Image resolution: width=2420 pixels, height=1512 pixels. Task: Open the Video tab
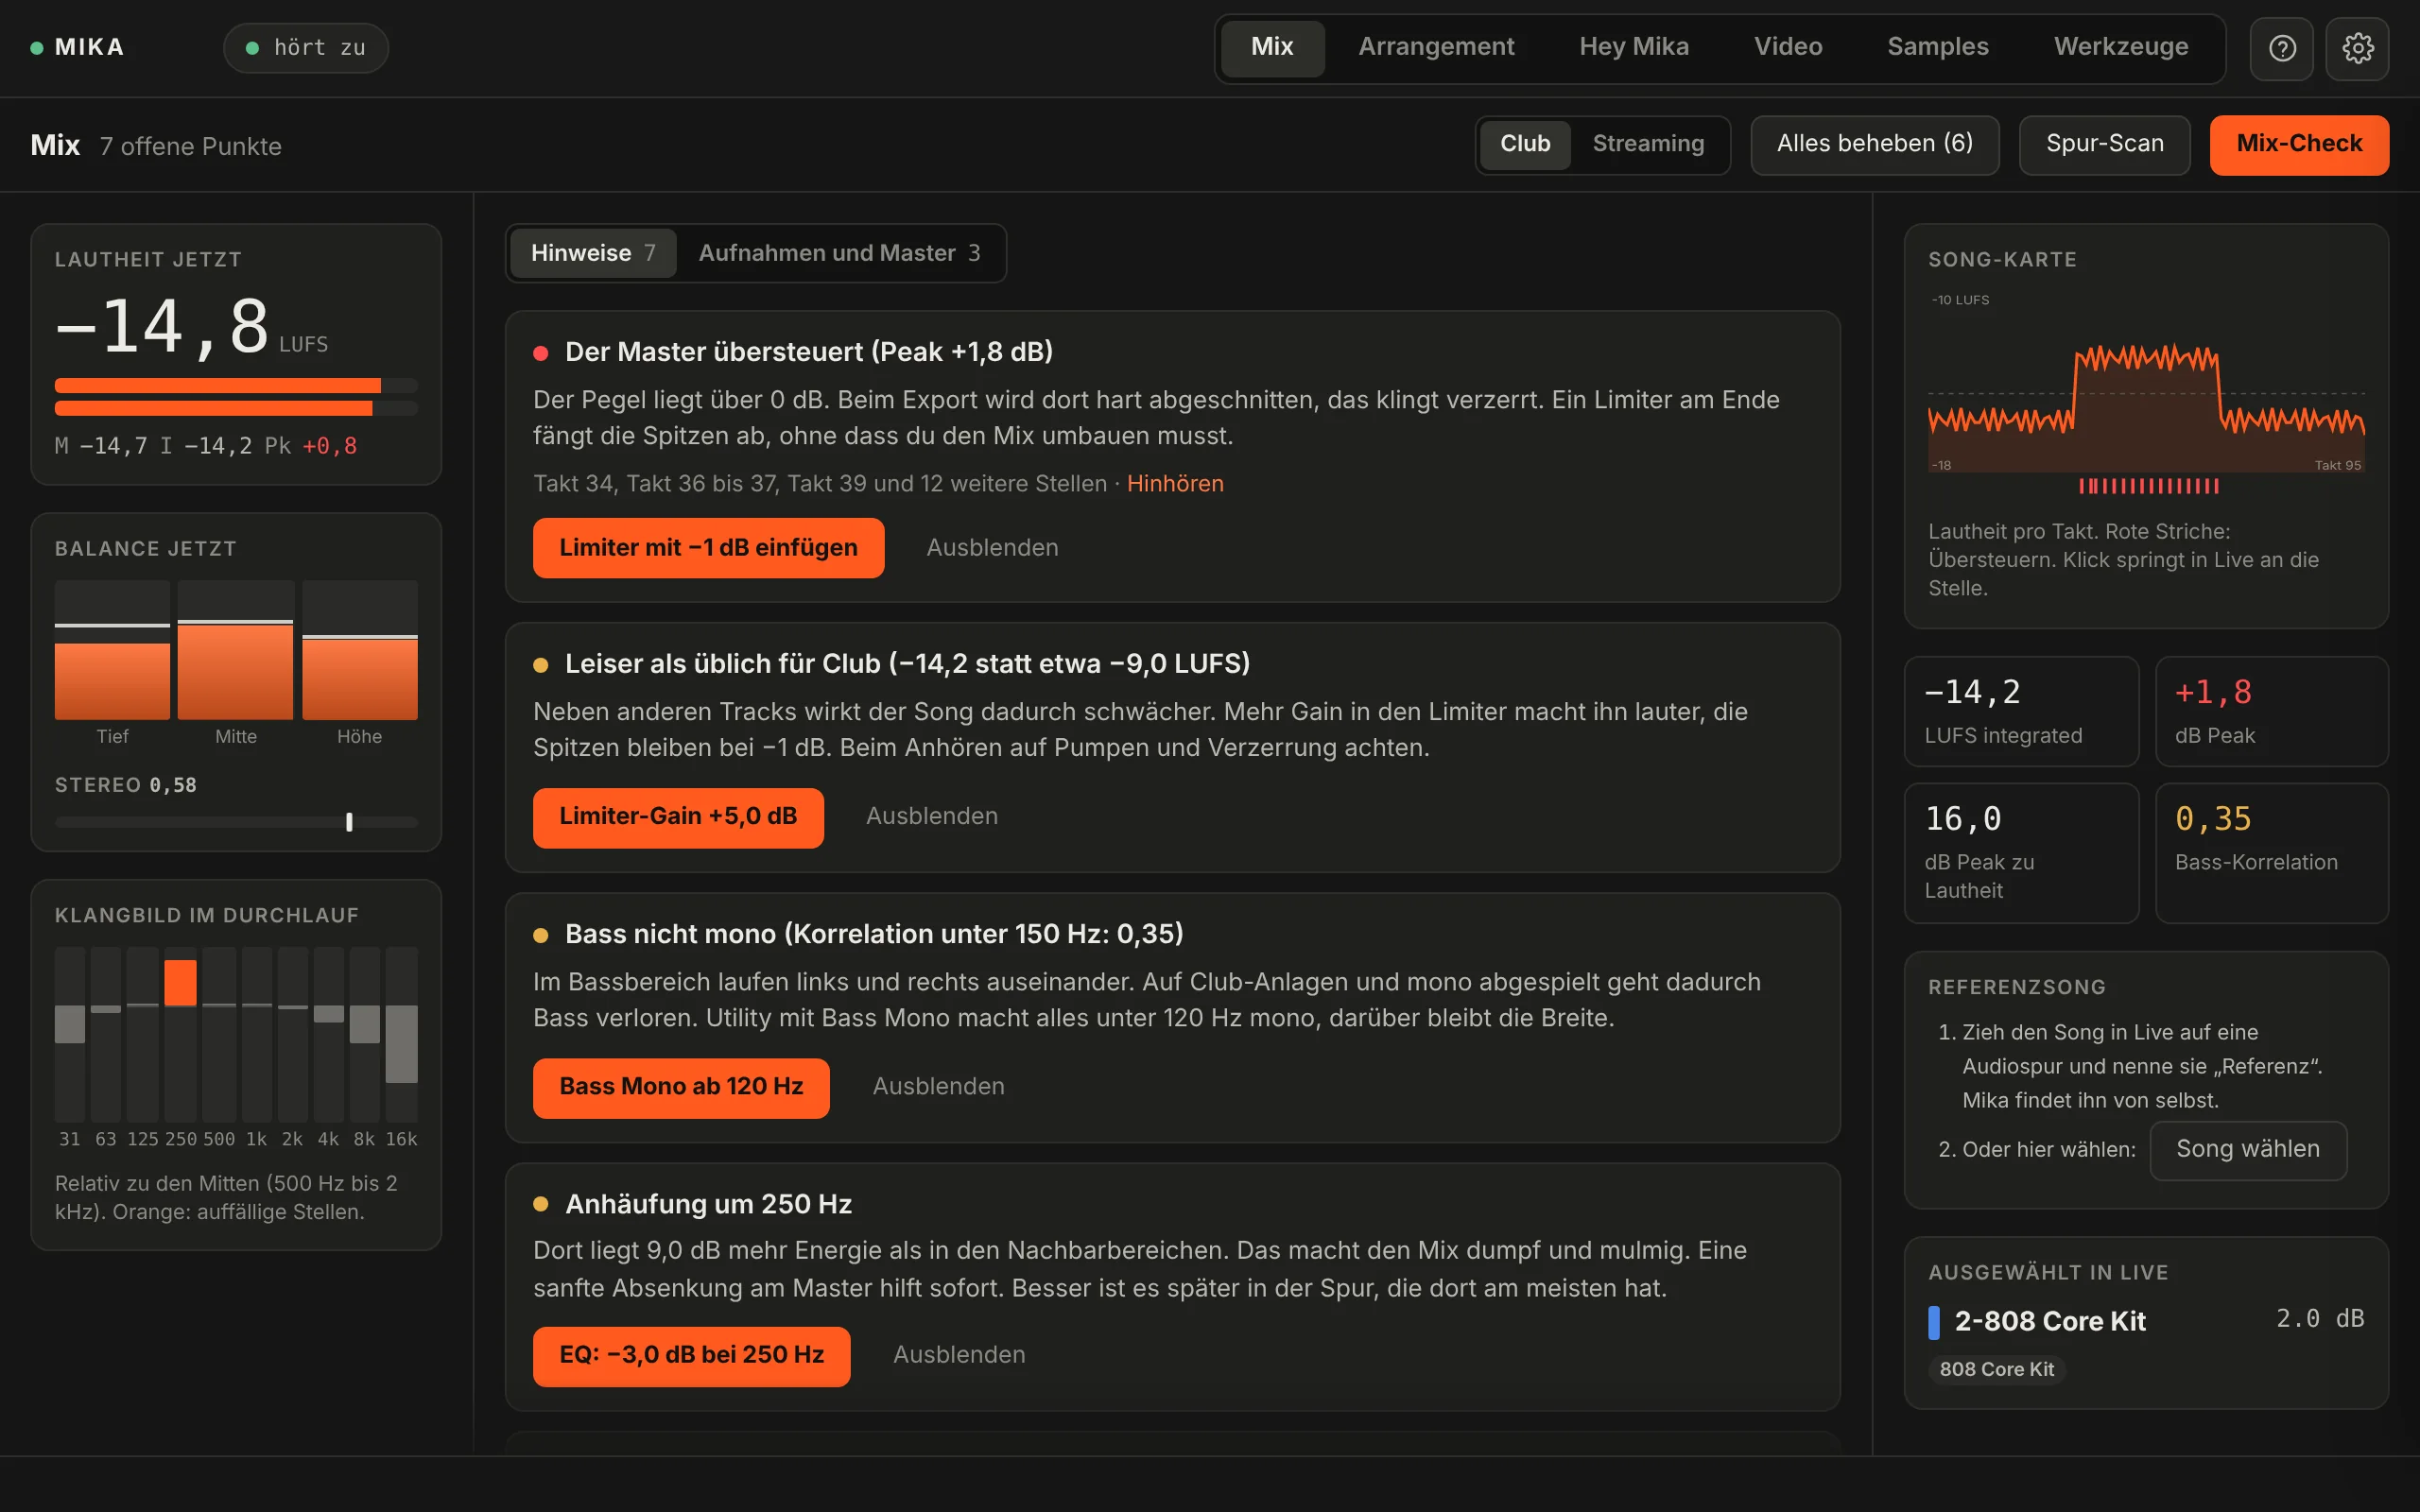coord(1788,47)
